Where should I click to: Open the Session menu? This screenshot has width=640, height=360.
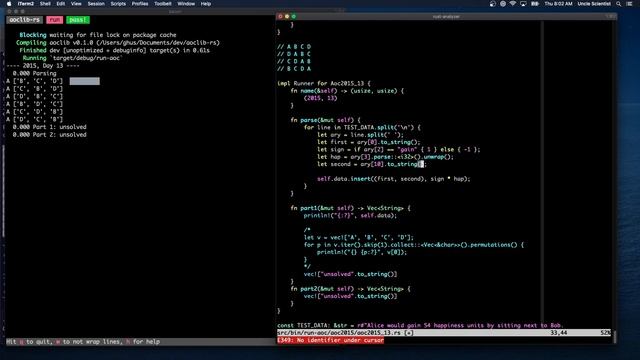click(x=96, y=4)
